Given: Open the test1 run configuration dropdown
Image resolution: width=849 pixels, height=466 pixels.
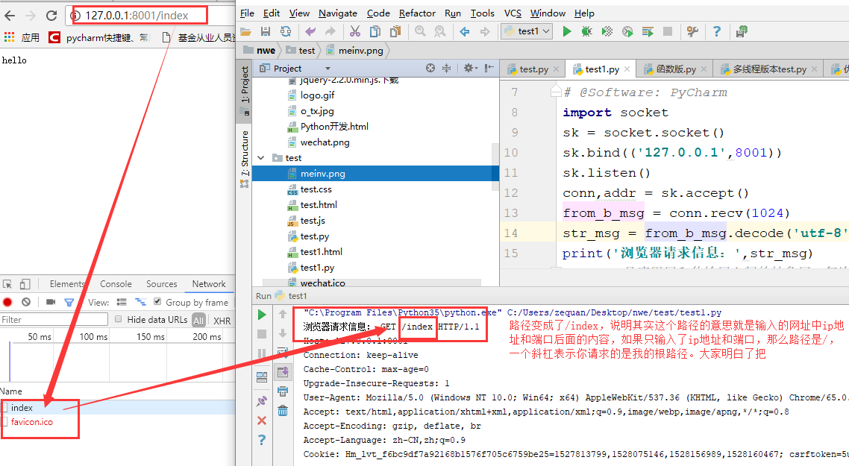Looking at the screenshot, I should tap(527, 31).
